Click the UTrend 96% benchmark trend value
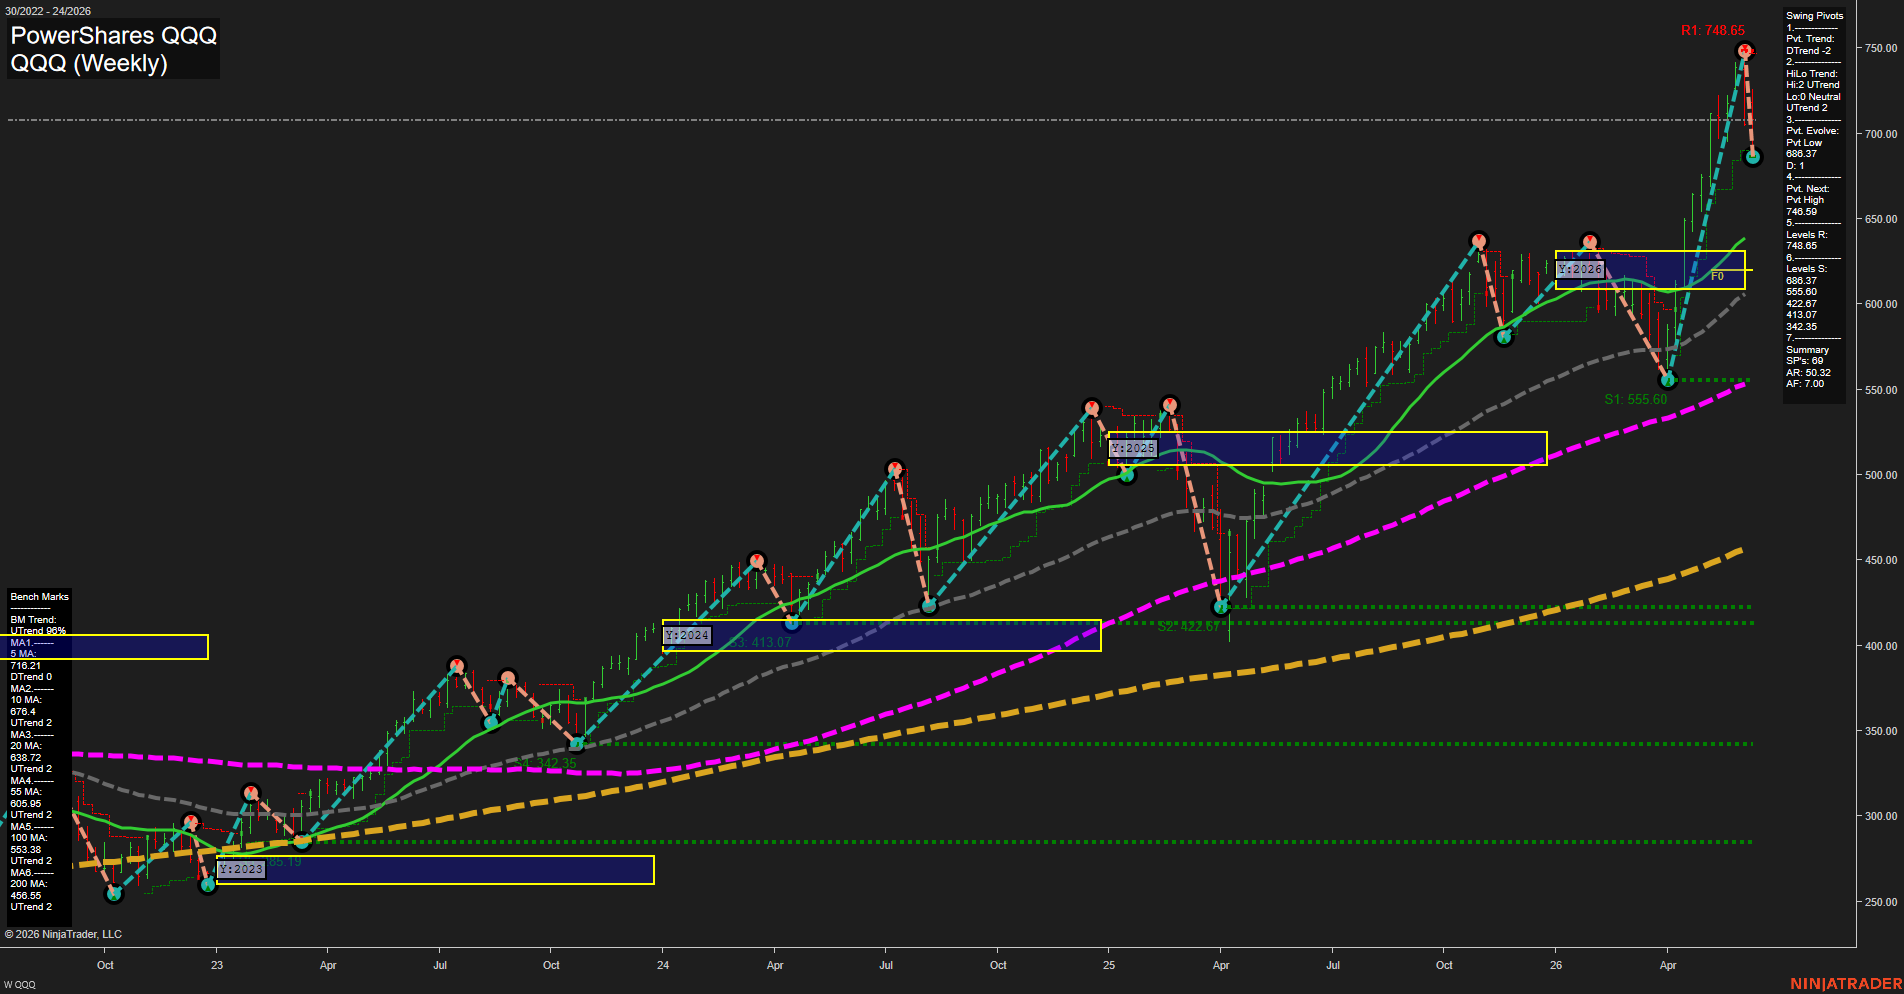This screenshot has height=994, width=1904. tap(38, 631)
